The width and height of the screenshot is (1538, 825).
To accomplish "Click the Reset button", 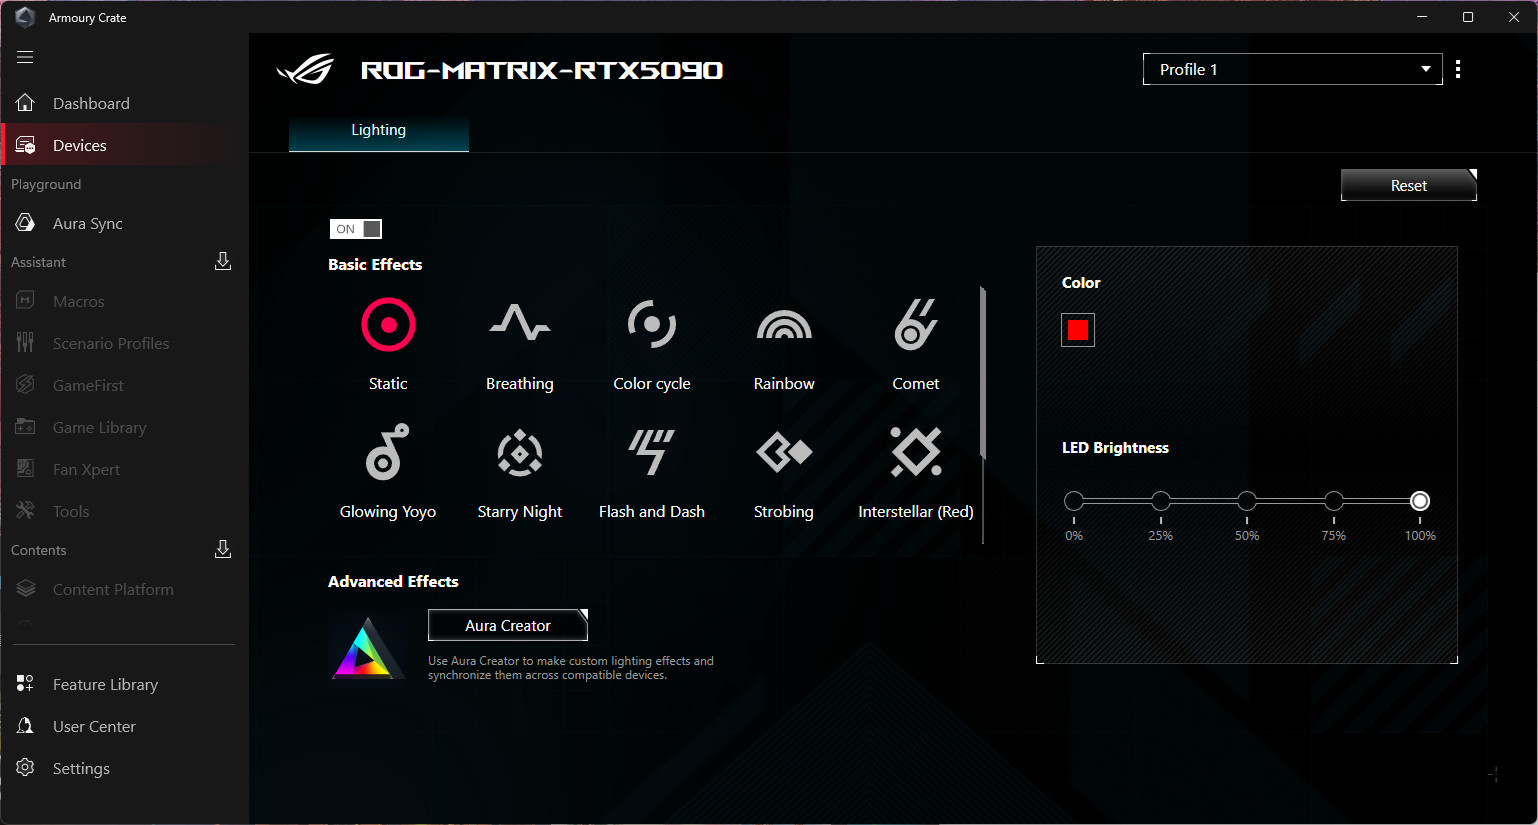I will 1408,186.
